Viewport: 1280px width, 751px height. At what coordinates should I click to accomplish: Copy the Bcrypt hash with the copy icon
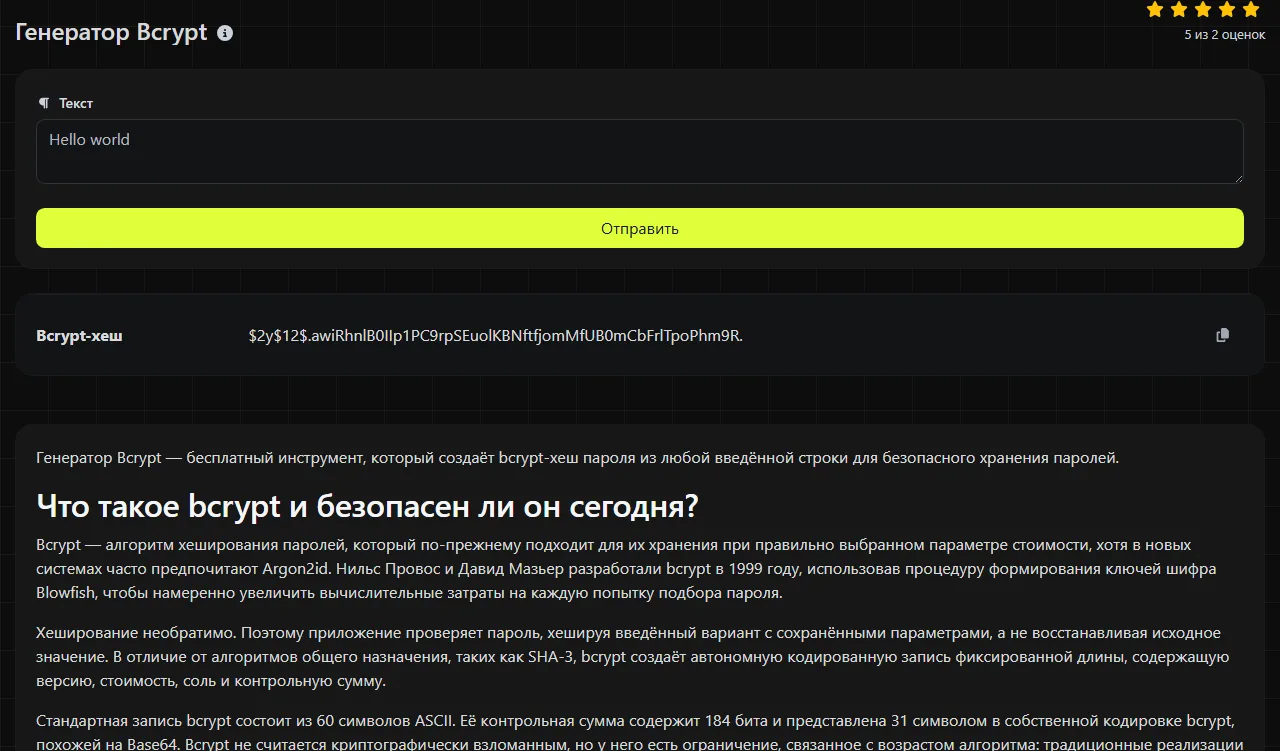point(1222,335)
